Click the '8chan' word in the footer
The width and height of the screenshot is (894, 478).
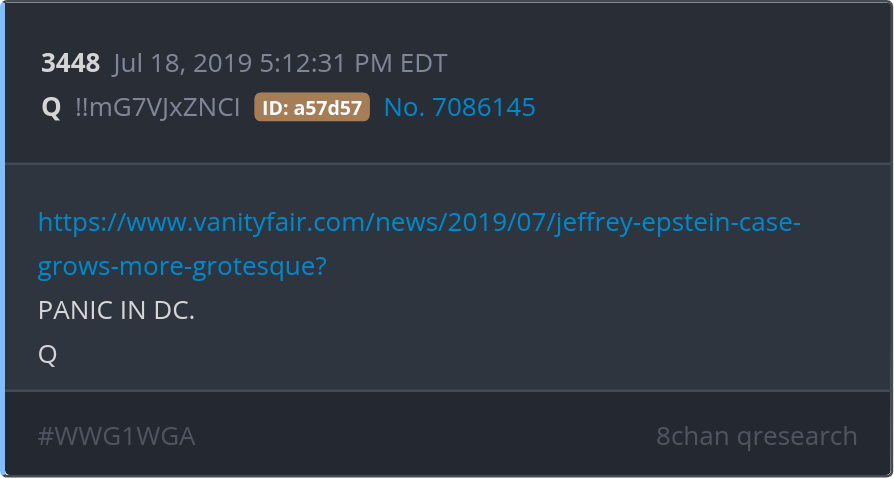pyautogui.click(x=693, y=436)
